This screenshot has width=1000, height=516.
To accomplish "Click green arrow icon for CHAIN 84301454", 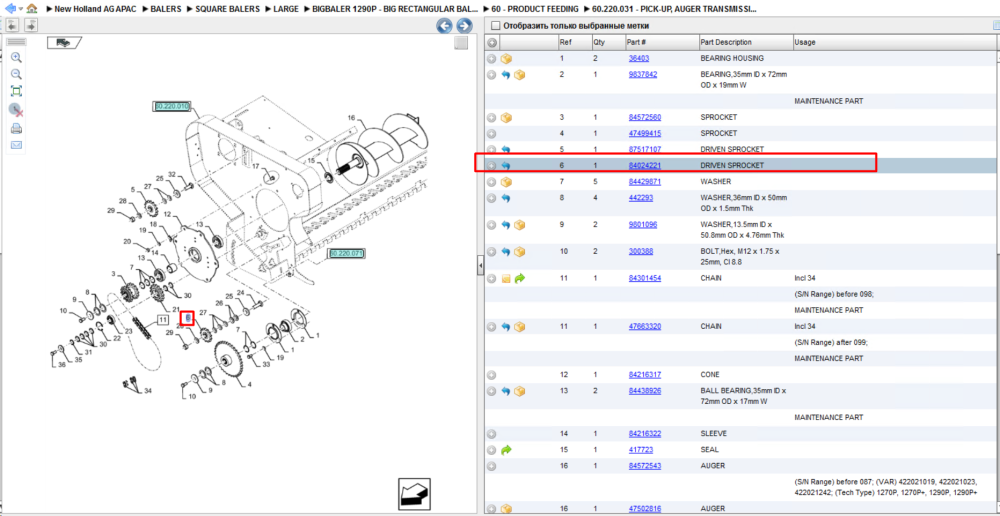I will [520, 279].
